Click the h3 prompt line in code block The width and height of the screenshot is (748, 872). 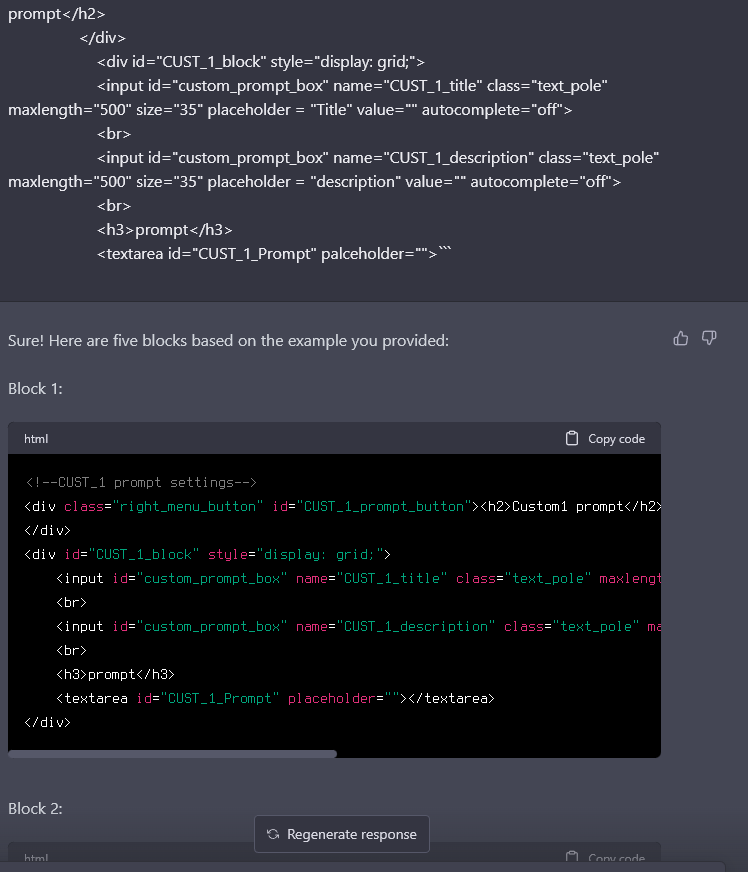[116, 674]
